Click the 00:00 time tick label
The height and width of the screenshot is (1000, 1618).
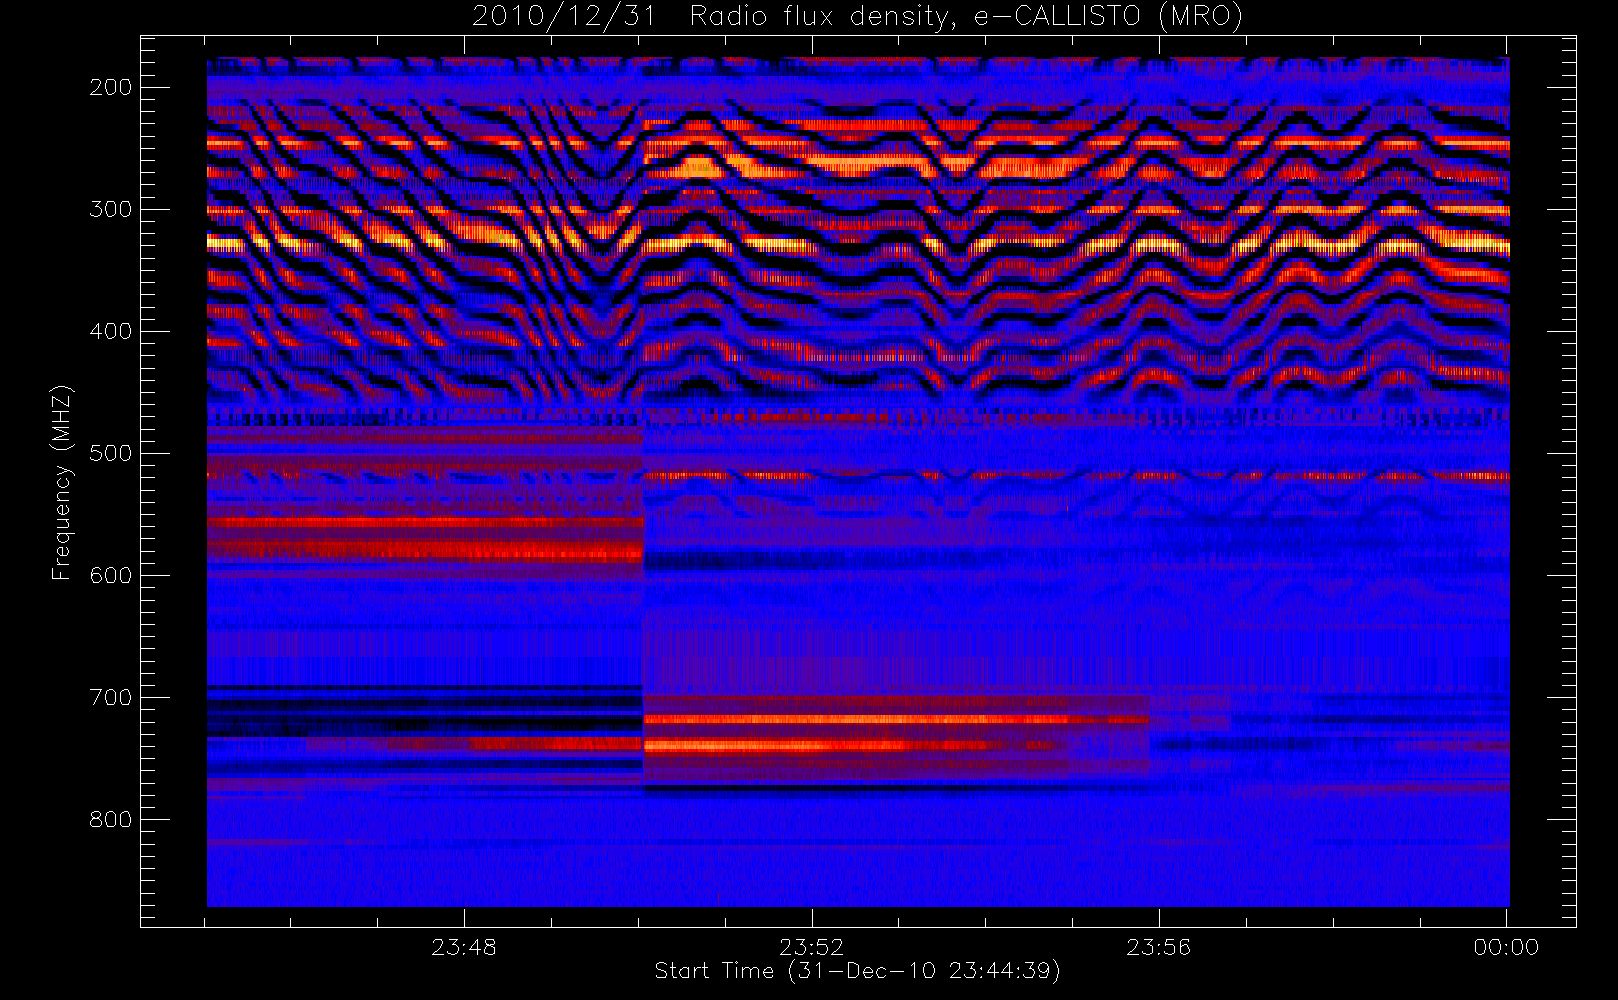coord(1506,947)
